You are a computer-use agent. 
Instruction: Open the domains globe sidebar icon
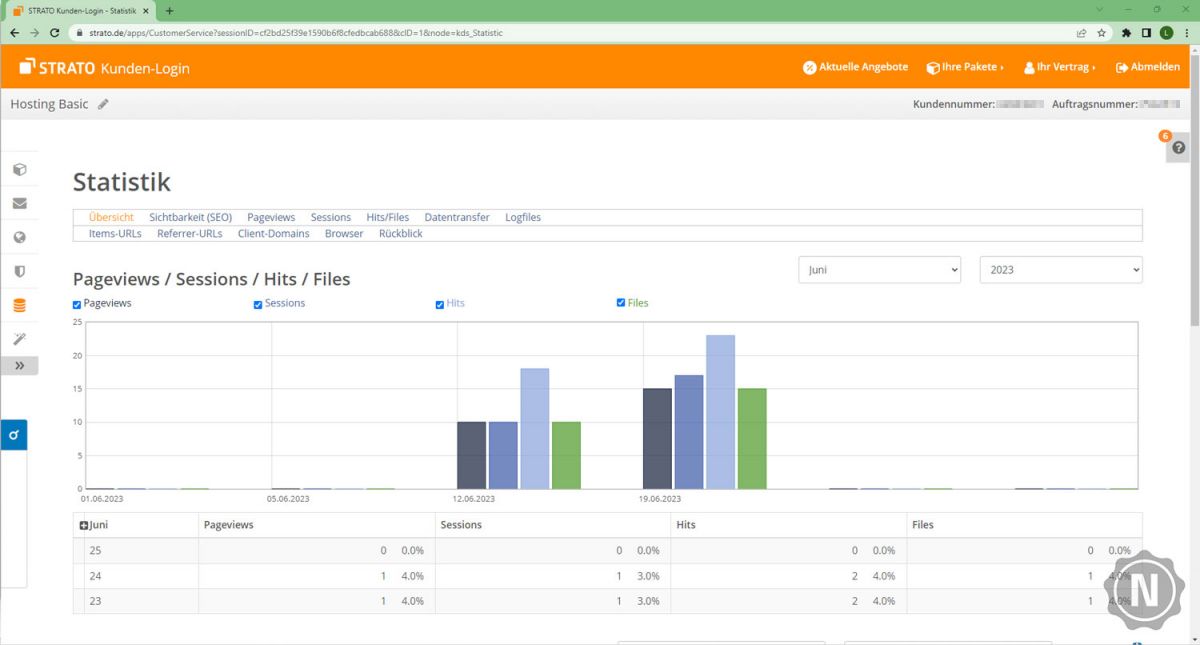19,237
